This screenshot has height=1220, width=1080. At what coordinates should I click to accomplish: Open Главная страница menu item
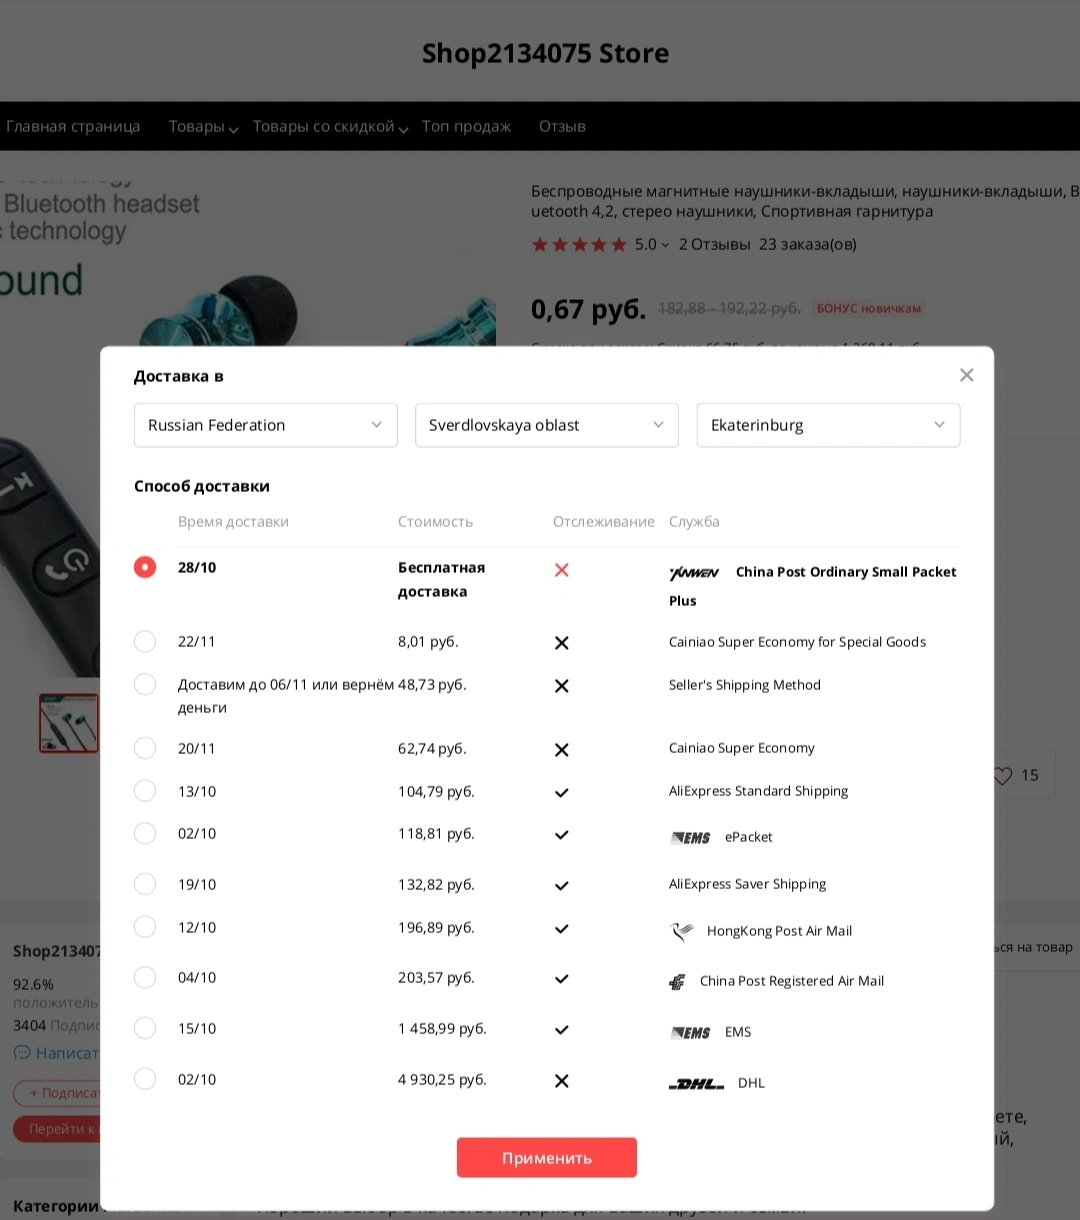coord(73,126)
